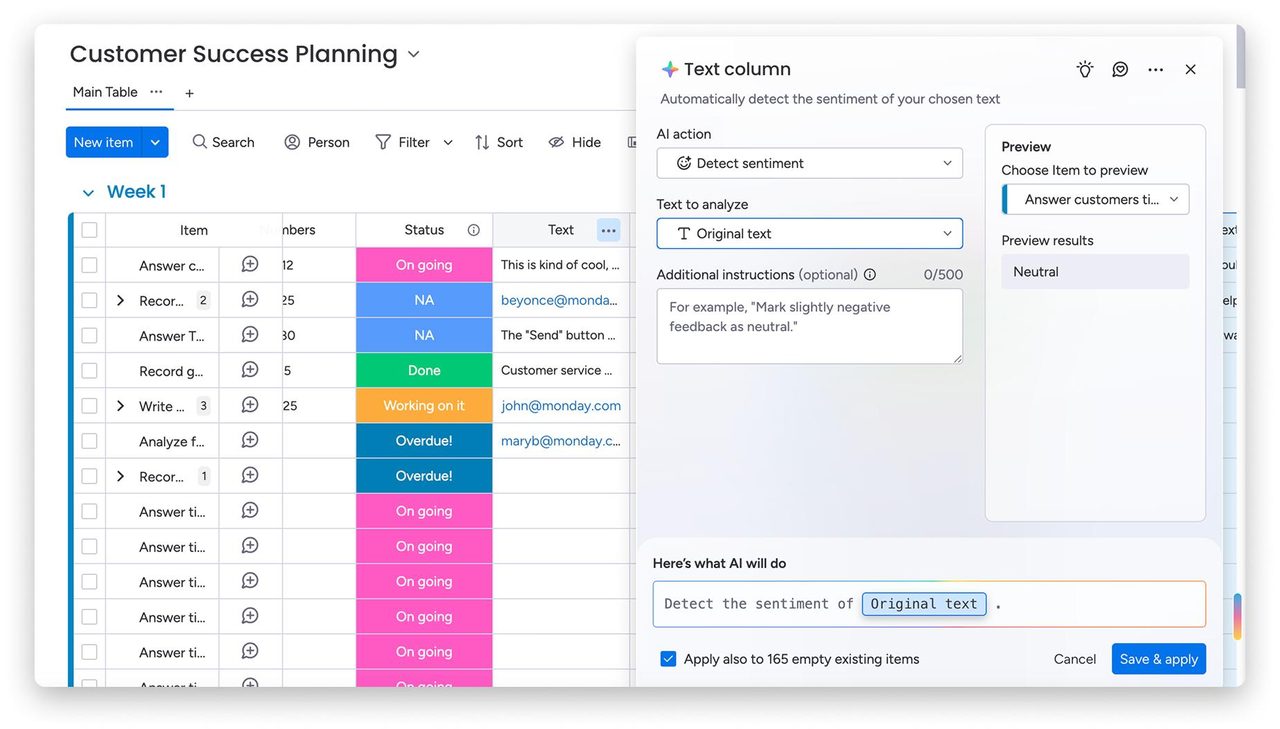
Task: Filter items by Person
Action: [x=317, y=142]
